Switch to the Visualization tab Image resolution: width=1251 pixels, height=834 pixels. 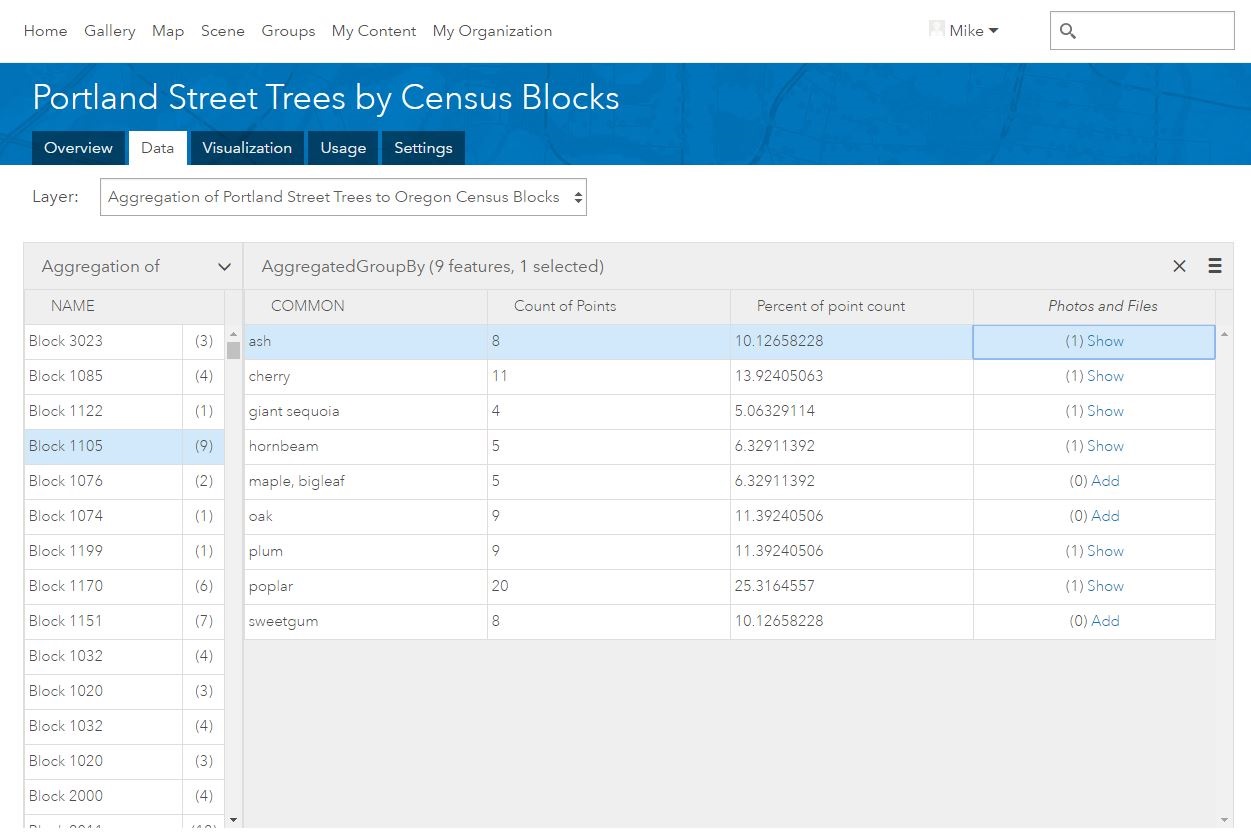pos(247,148)
